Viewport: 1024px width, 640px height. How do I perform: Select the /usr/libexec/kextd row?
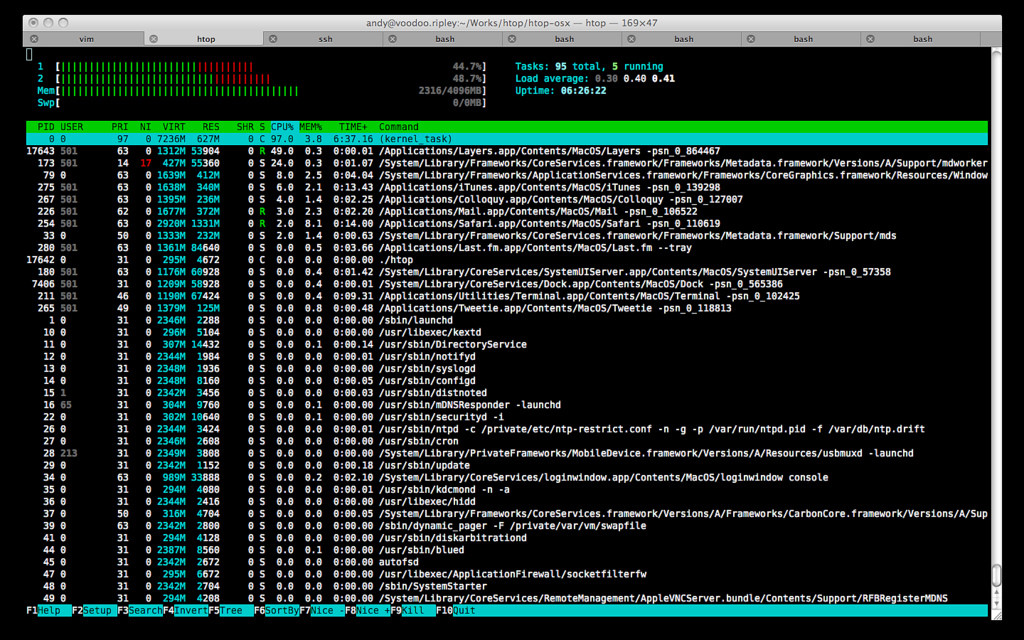click(507, 332)
